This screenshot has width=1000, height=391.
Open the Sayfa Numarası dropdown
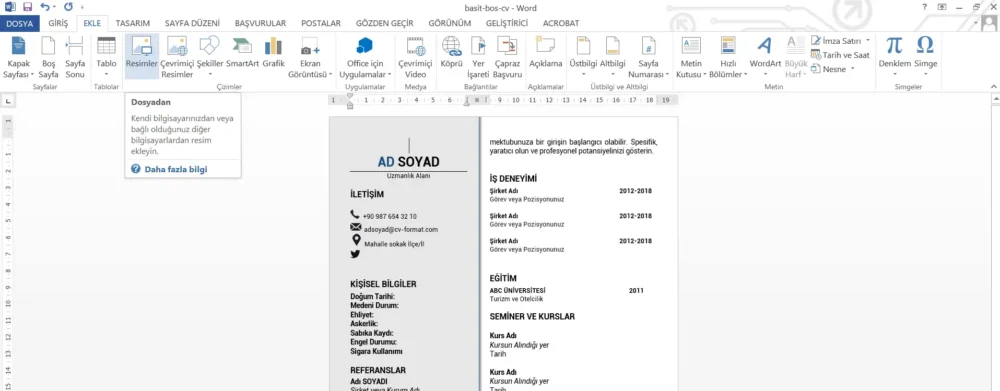pos(649,57)
